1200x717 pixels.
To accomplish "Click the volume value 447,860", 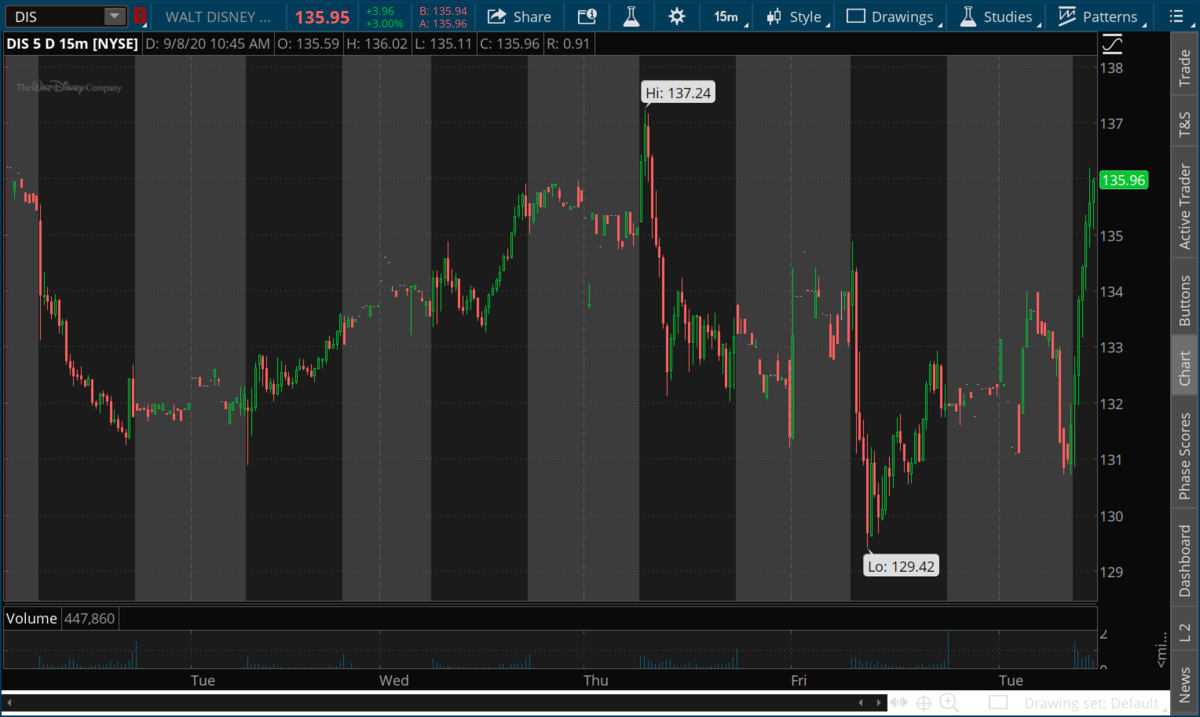I will click(x=90, y=619).
